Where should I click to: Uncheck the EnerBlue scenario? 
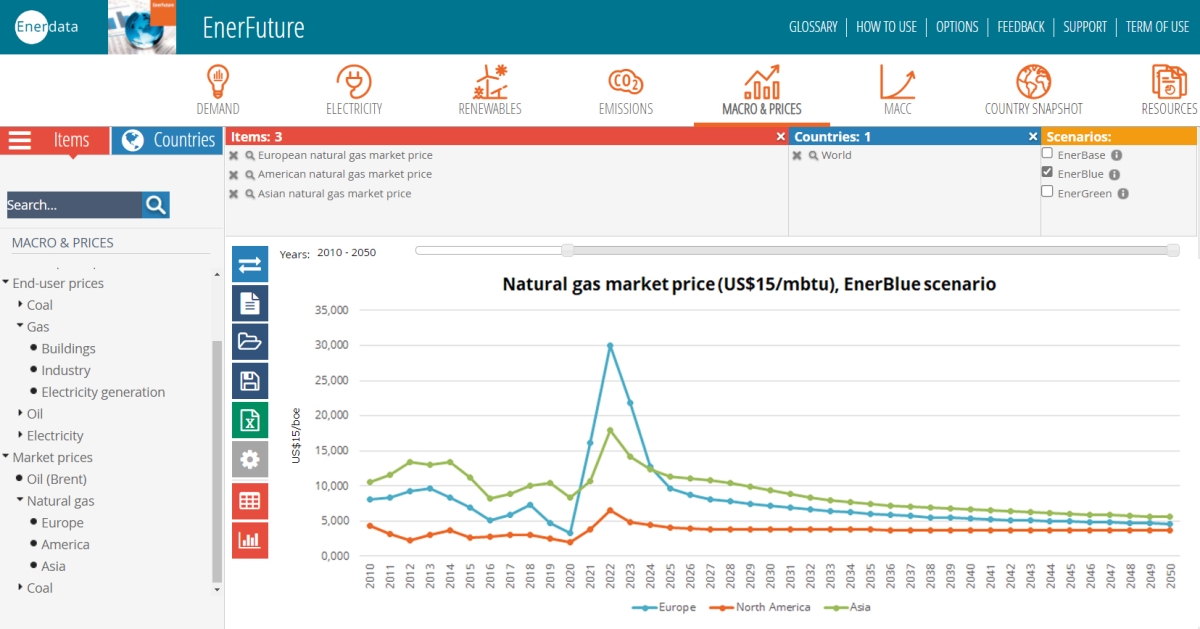coord(1049,173)
